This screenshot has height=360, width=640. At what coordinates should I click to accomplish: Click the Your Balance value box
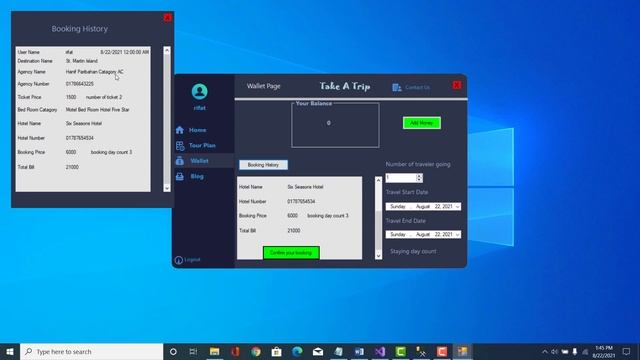coord(335,125)
